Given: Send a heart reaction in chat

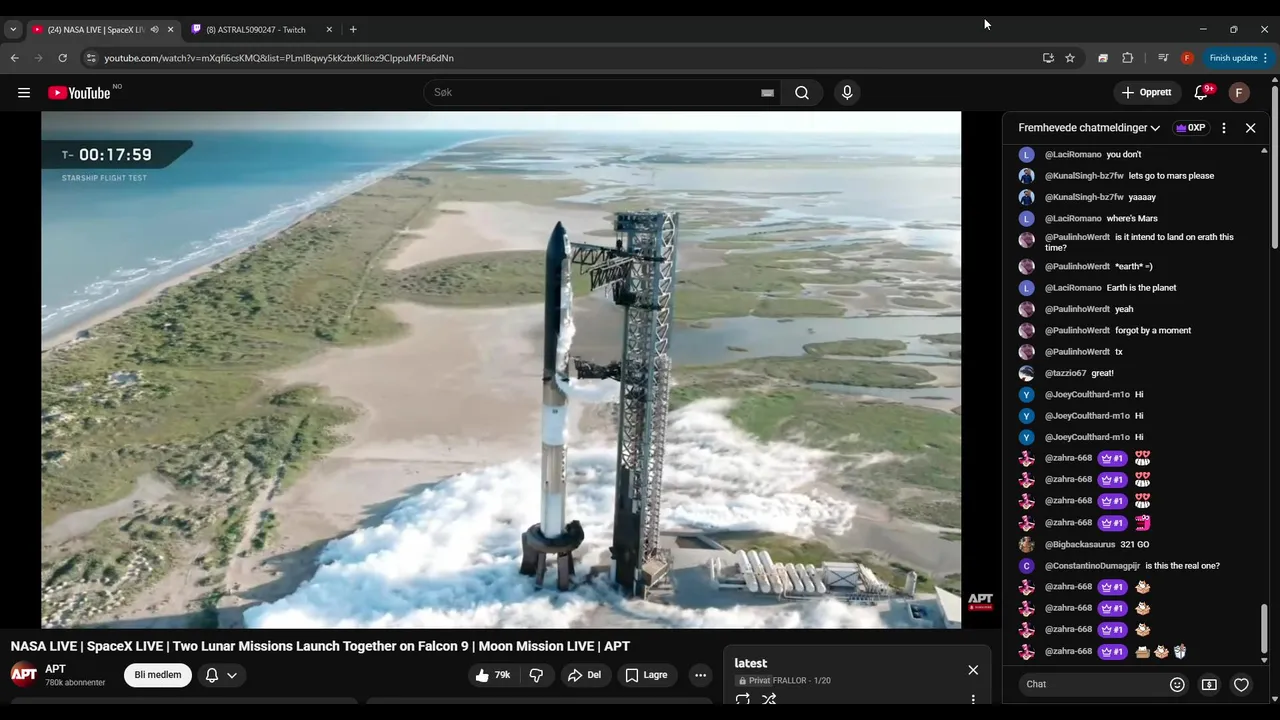Looking at the screenshot, I should tap(1241, 684).
